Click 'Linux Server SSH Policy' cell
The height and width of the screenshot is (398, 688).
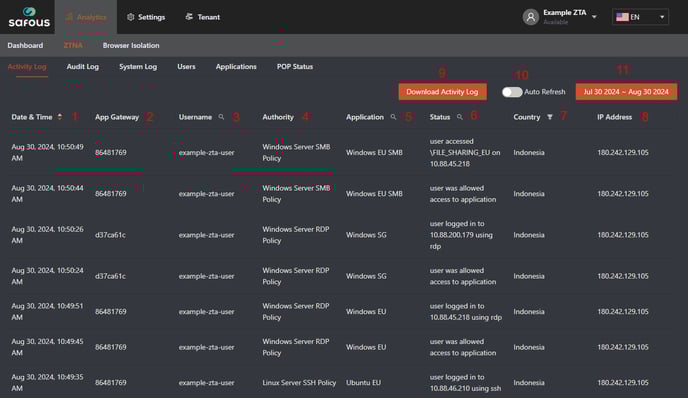[x=299, y=383]
